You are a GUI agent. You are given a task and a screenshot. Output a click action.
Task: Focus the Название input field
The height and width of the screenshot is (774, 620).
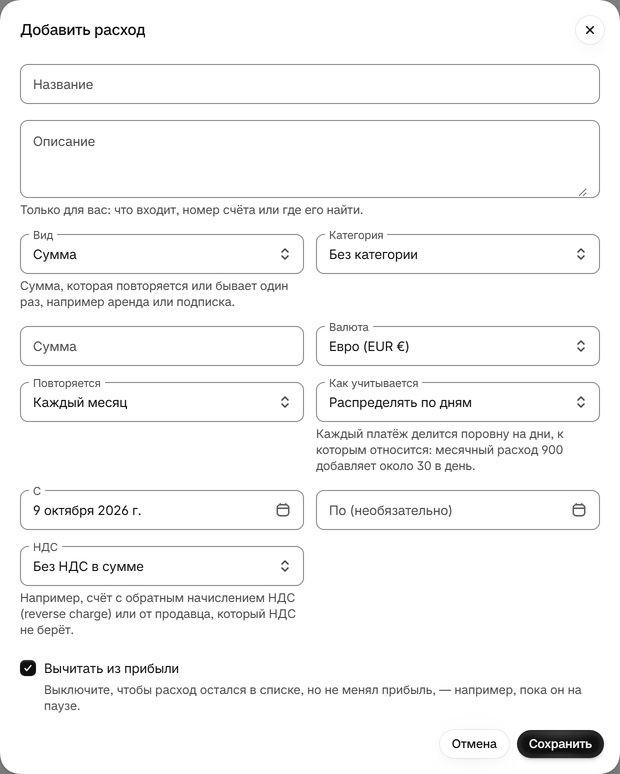[310, 84]
